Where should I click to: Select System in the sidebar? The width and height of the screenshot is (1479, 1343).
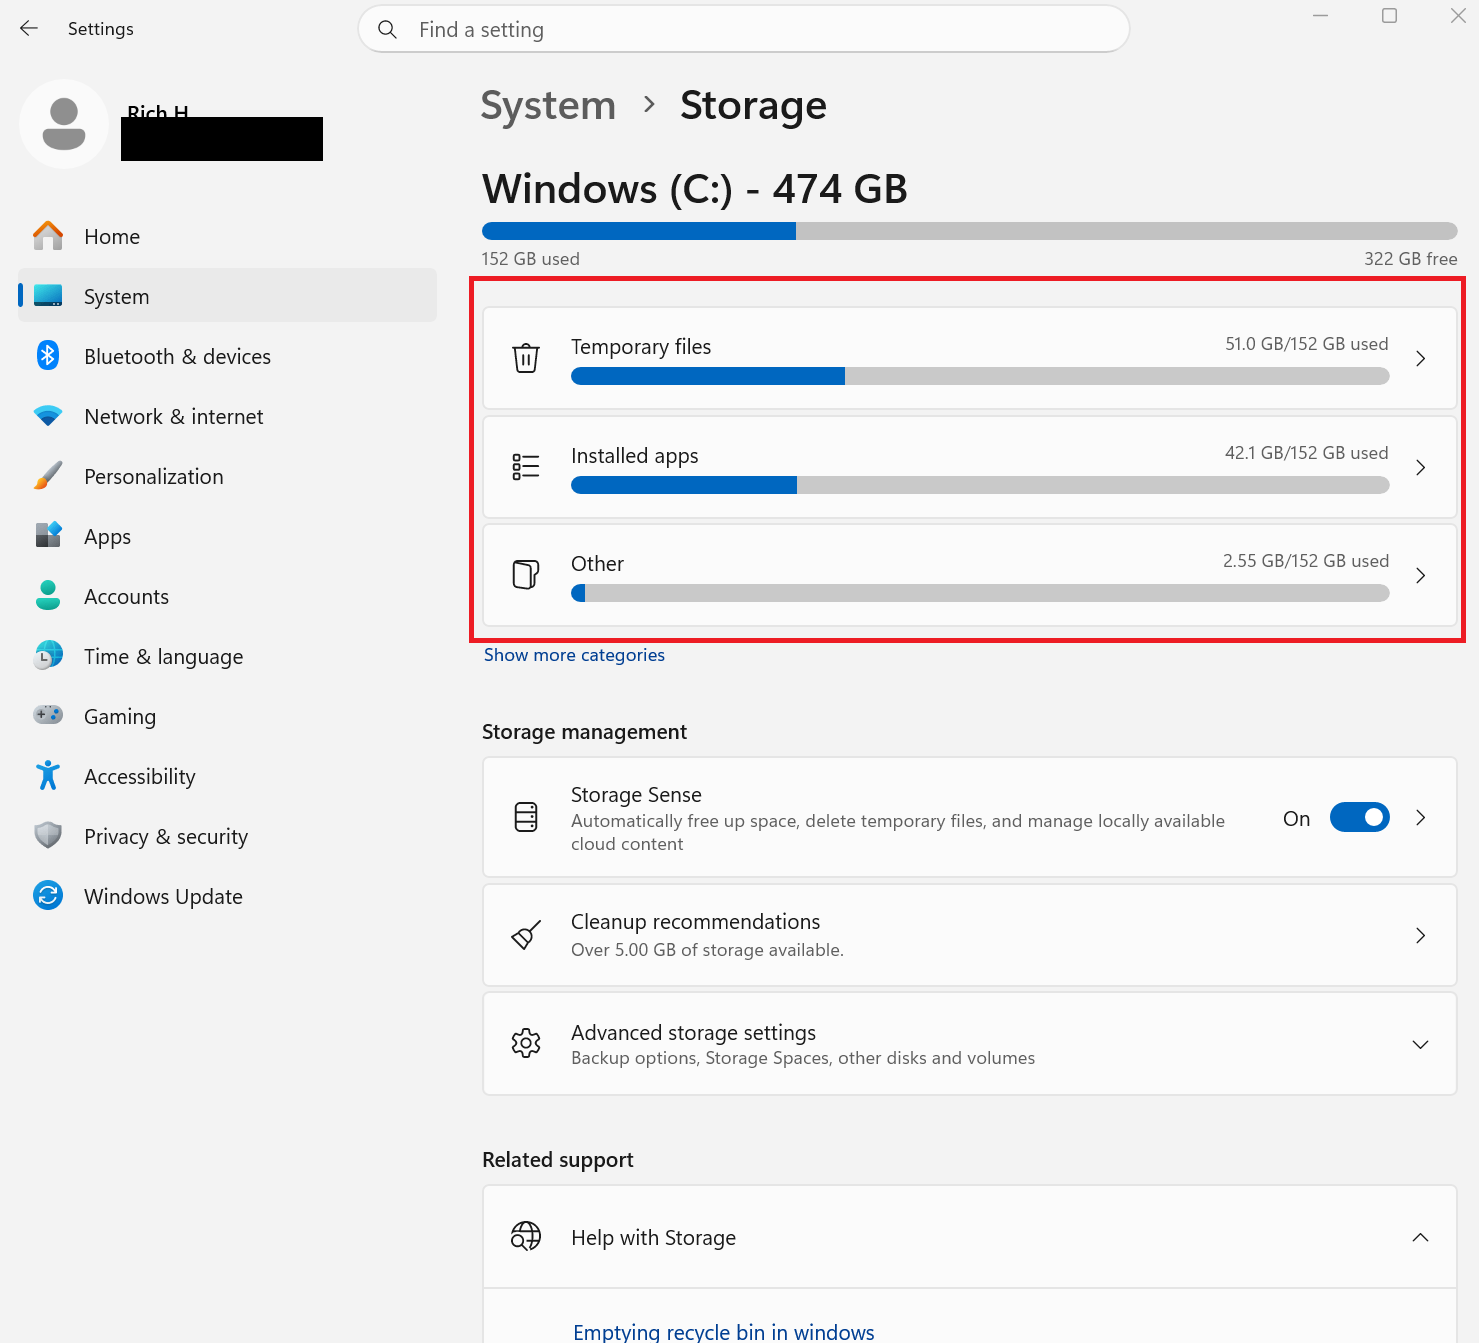click(227, 296)
